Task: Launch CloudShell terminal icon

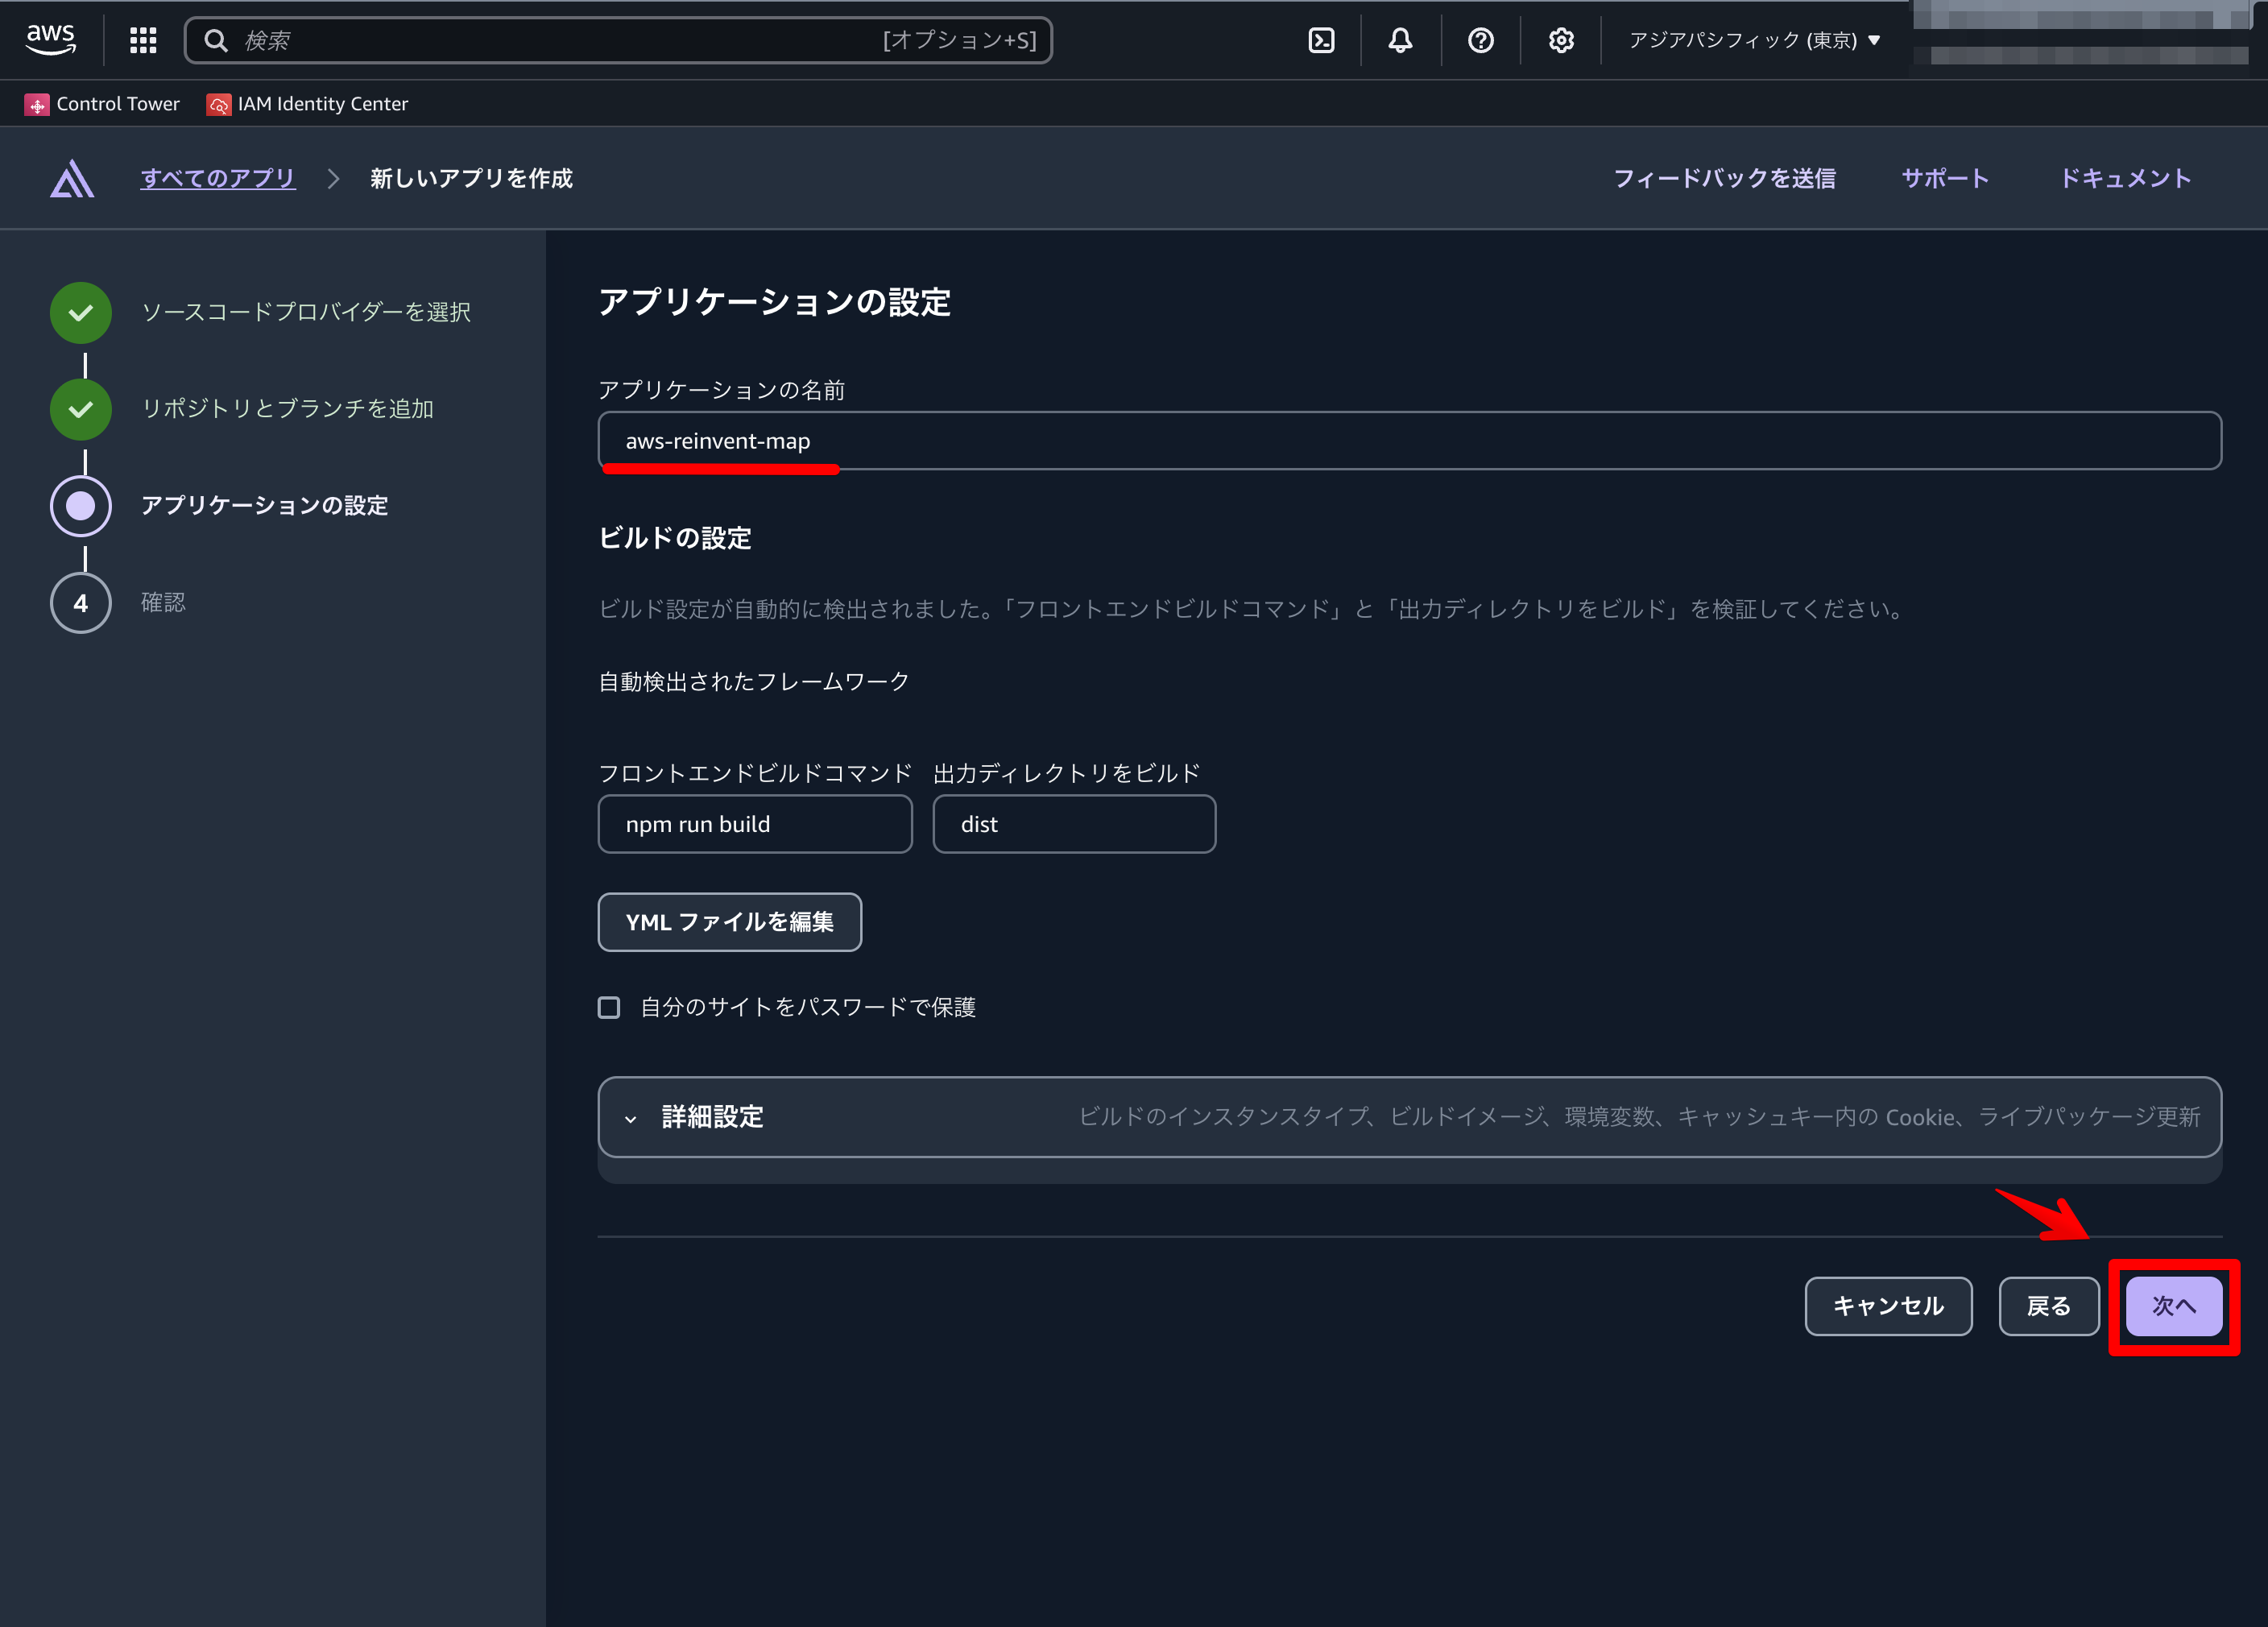Action: (1321, 40)
